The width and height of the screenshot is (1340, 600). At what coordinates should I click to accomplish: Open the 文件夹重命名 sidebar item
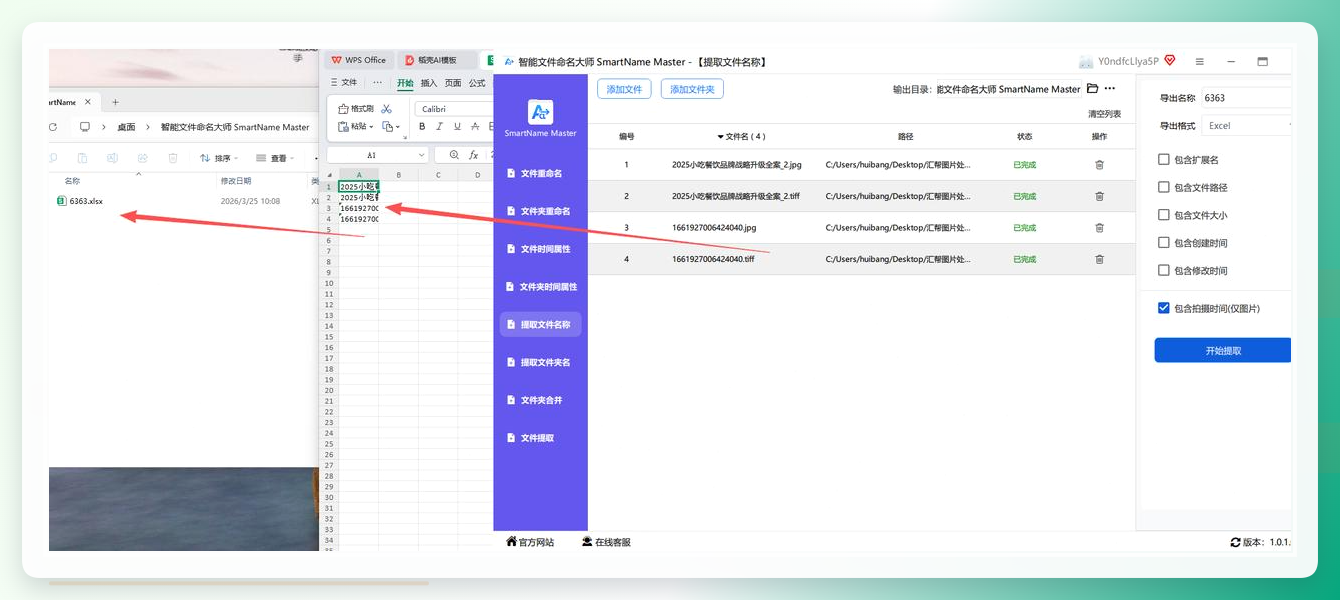click(x=540, y=211)
